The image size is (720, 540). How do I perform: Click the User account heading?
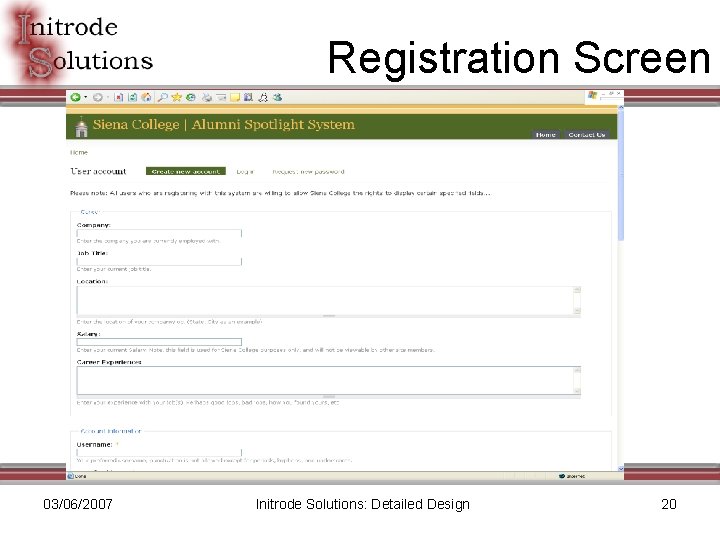(x=98, y=171)
